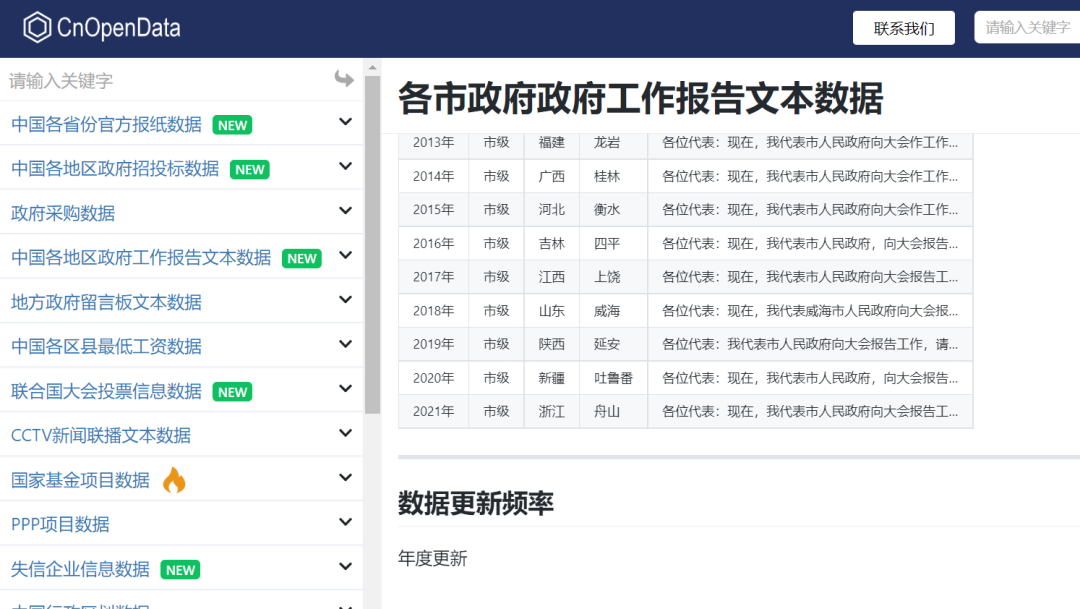Viewport: 1080px width, 609px height.
Task: Expand 中国各地区政府工作报告文本数据 chevron
Action: pos(346,255)
